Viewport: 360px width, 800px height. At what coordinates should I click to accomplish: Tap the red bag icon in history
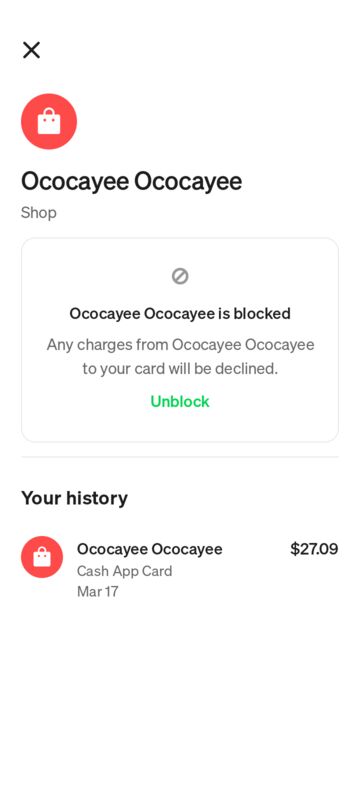point(42,557)
